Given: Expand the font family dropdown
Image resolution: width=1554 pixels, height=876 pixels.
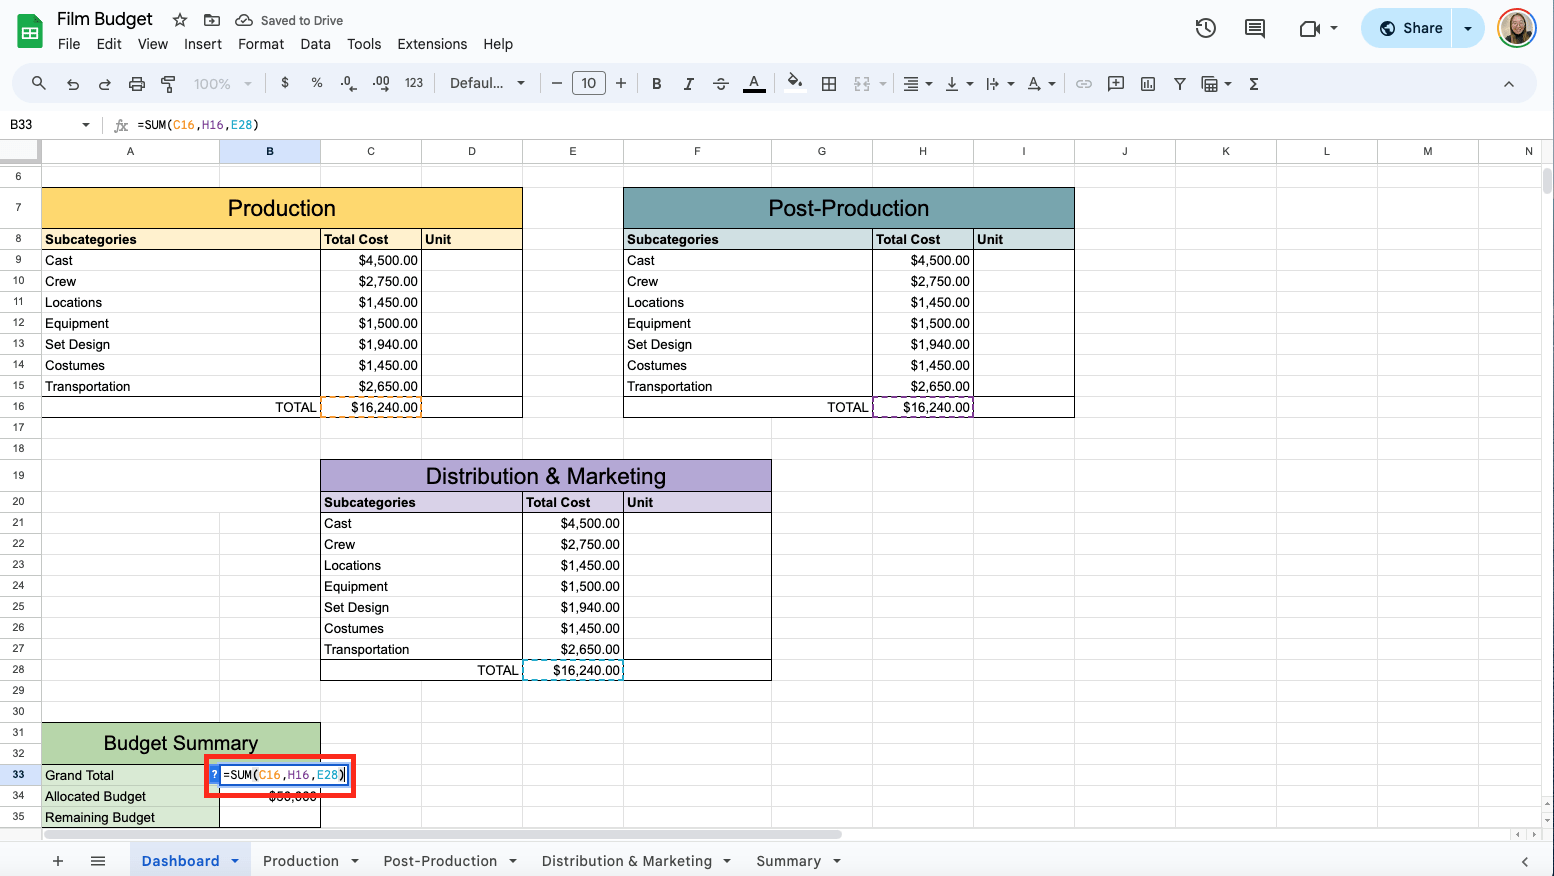Looking at the screenshot, I should tap(488, 84).
